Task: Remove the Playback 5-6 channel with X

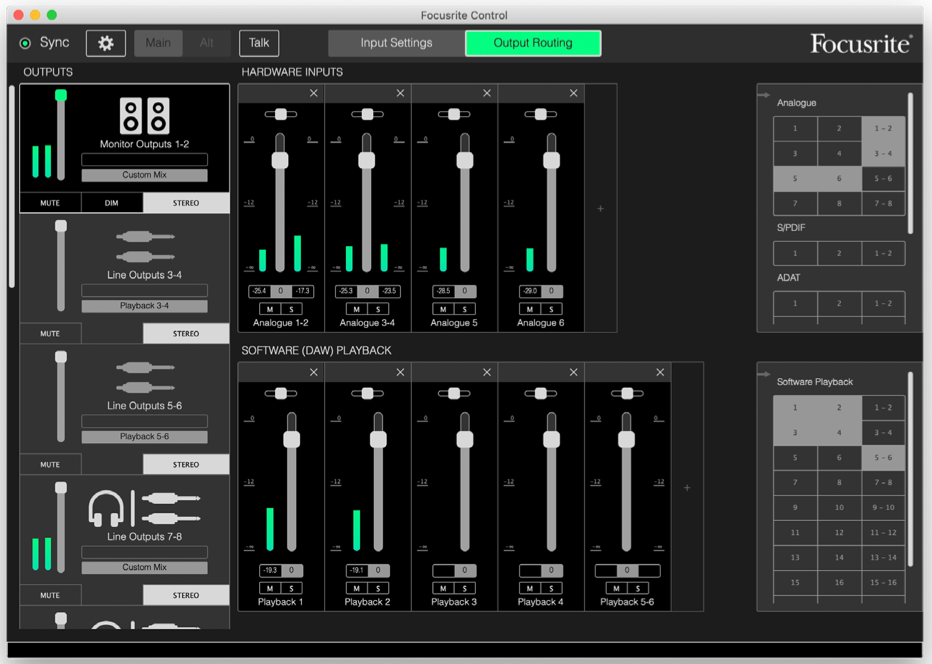Action: (660, 372)
